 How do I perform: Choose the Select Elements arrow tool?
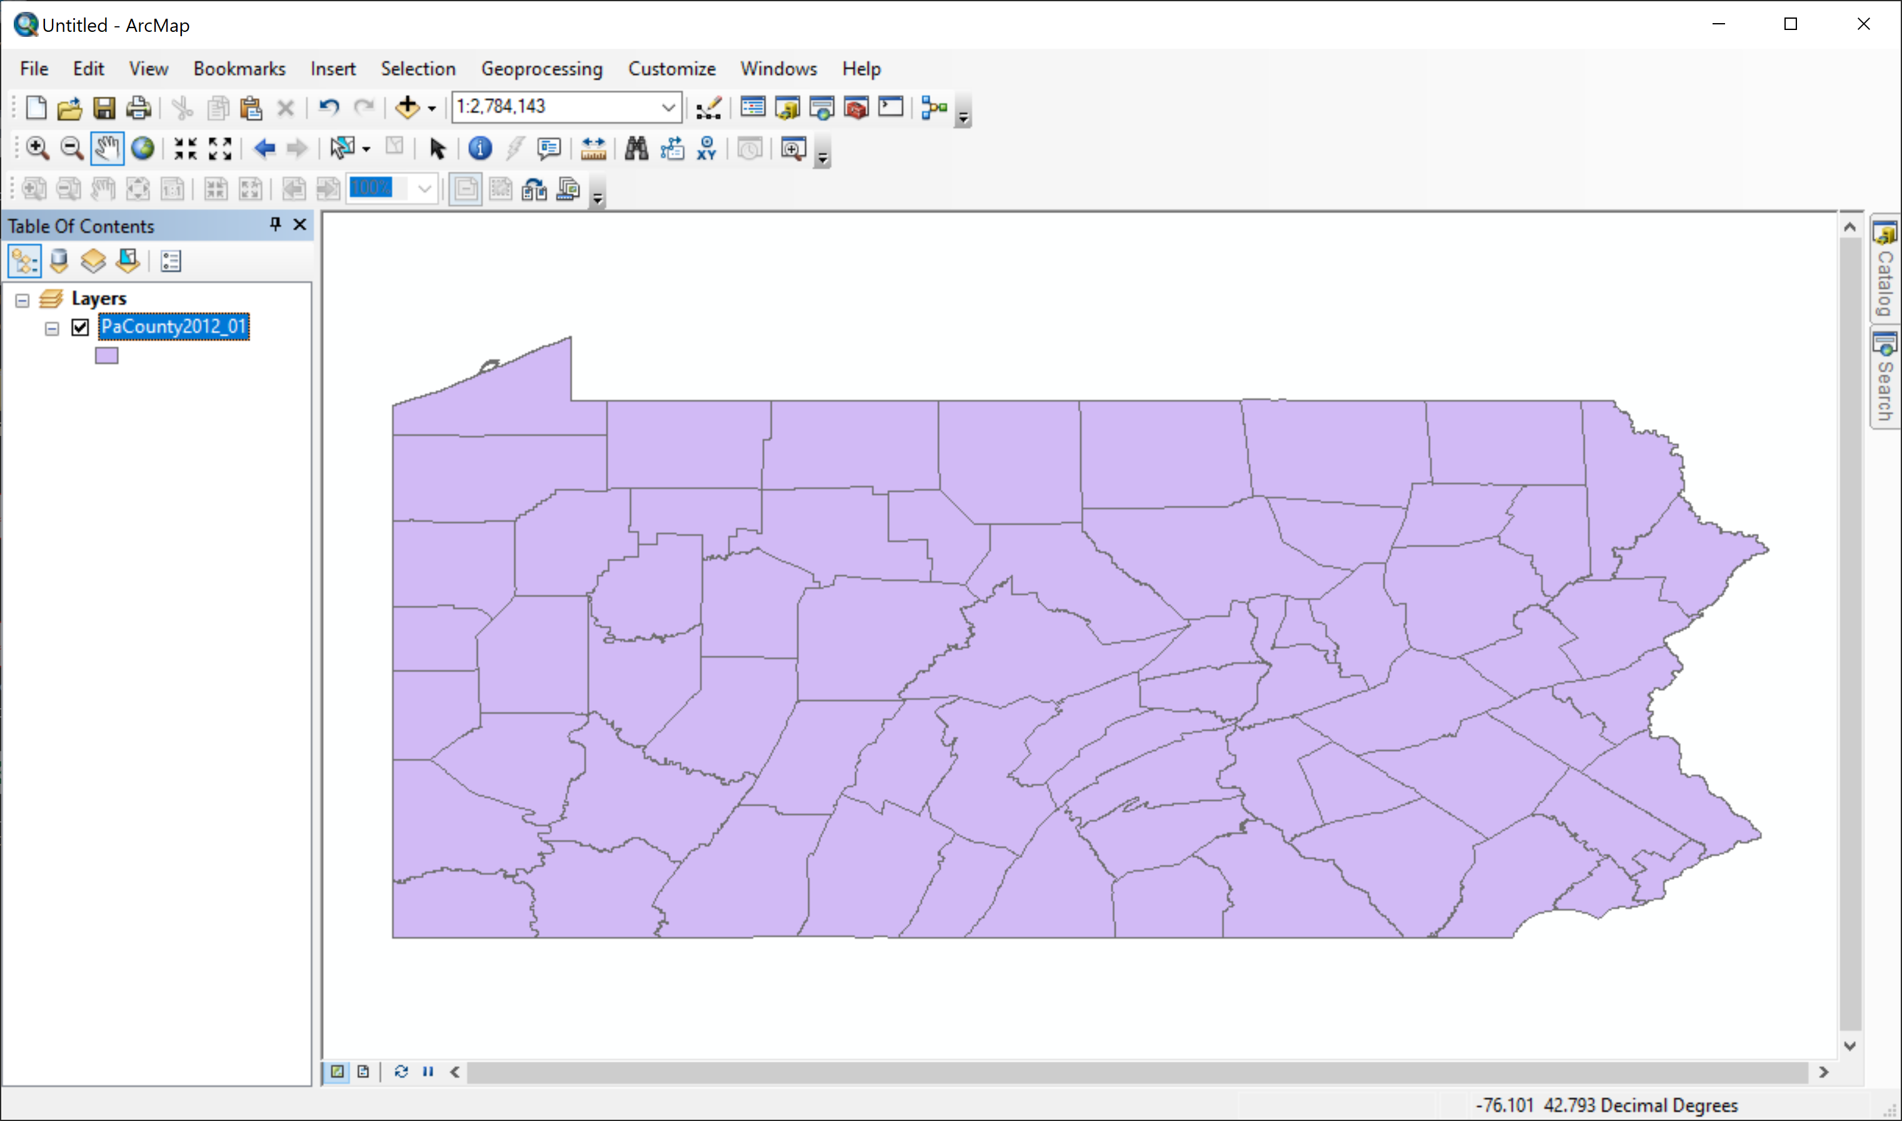tap(437, 149)
